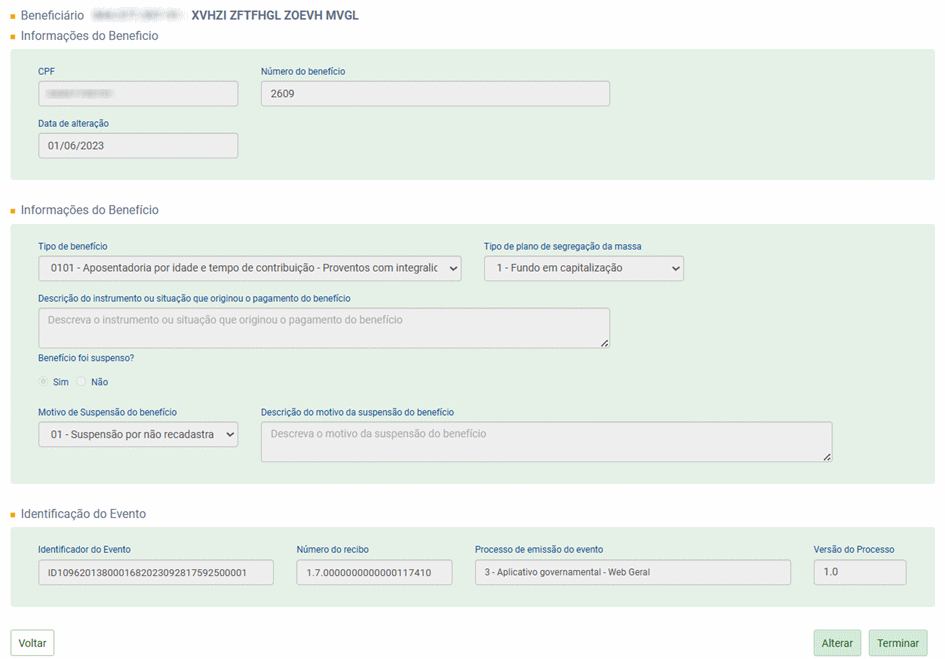This screenshot has height=659, width=945.
Task: Select the Sim radio button
Action: pos(43,382)
